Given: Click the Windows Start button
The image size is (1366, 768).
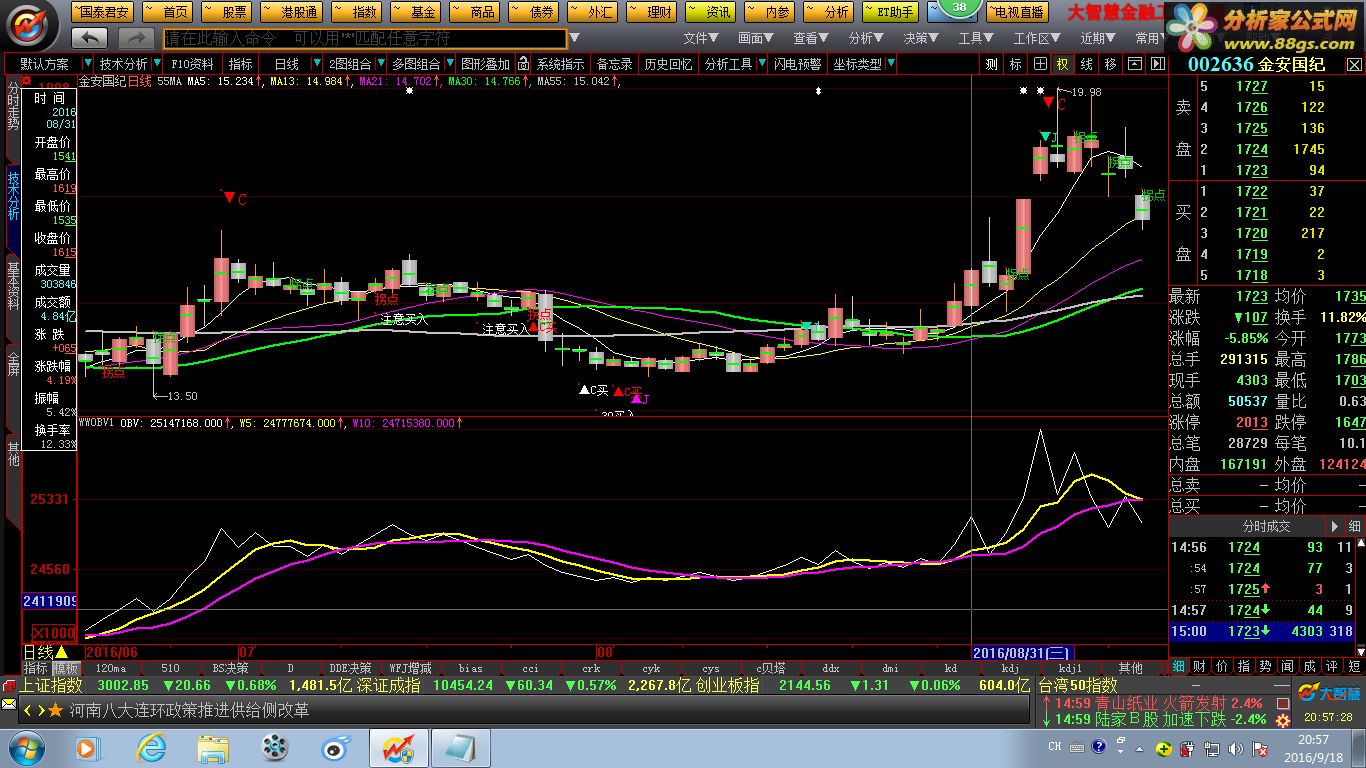Looking at the screenshot, I should (x=25, y=747).
